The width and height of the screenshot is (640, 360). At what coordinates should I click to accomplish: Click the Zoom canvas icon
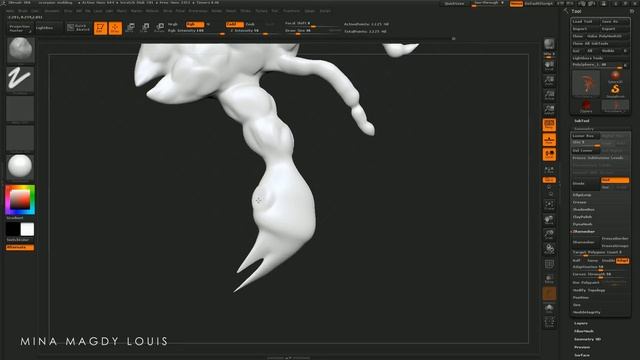pyautogui.click(x=549, y=81)
